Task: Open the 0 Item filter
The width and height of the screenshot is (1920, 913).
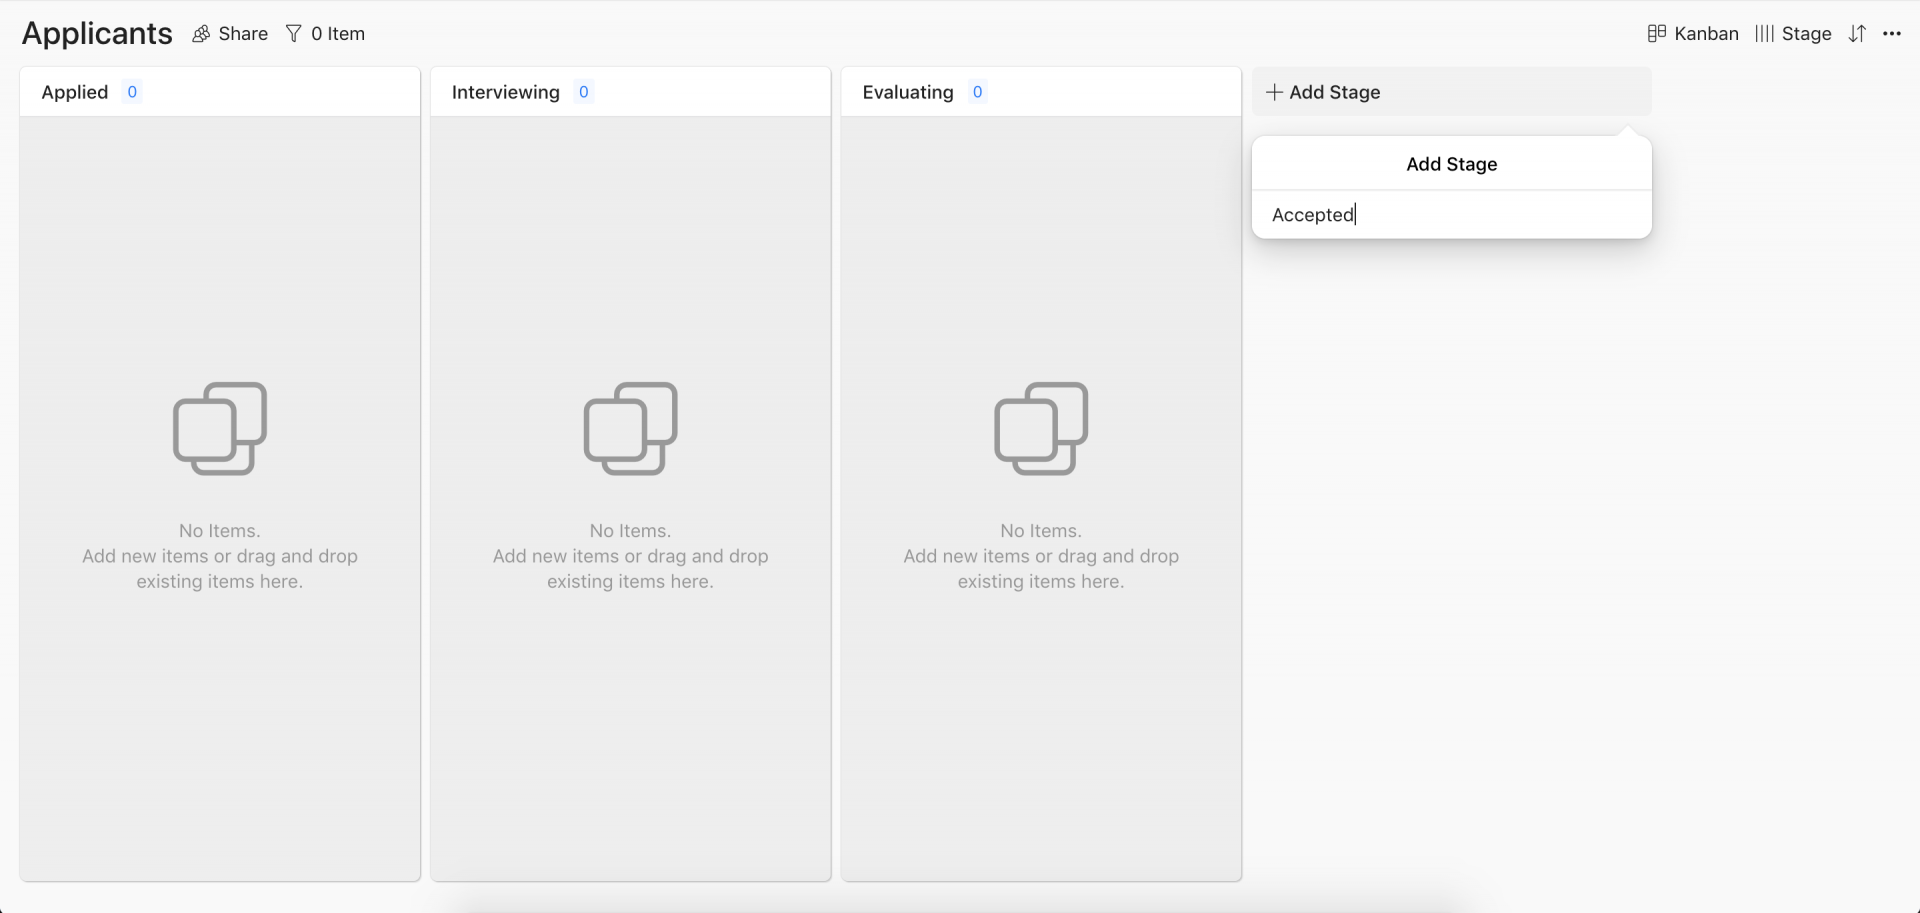Action: tap(338, 34)
